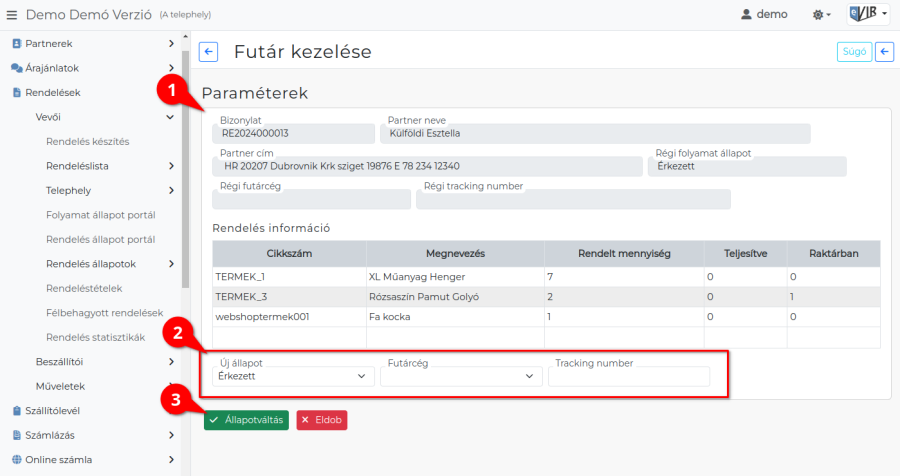
Task: Open the hamburger menu icon
Action: tap(12, 15)
